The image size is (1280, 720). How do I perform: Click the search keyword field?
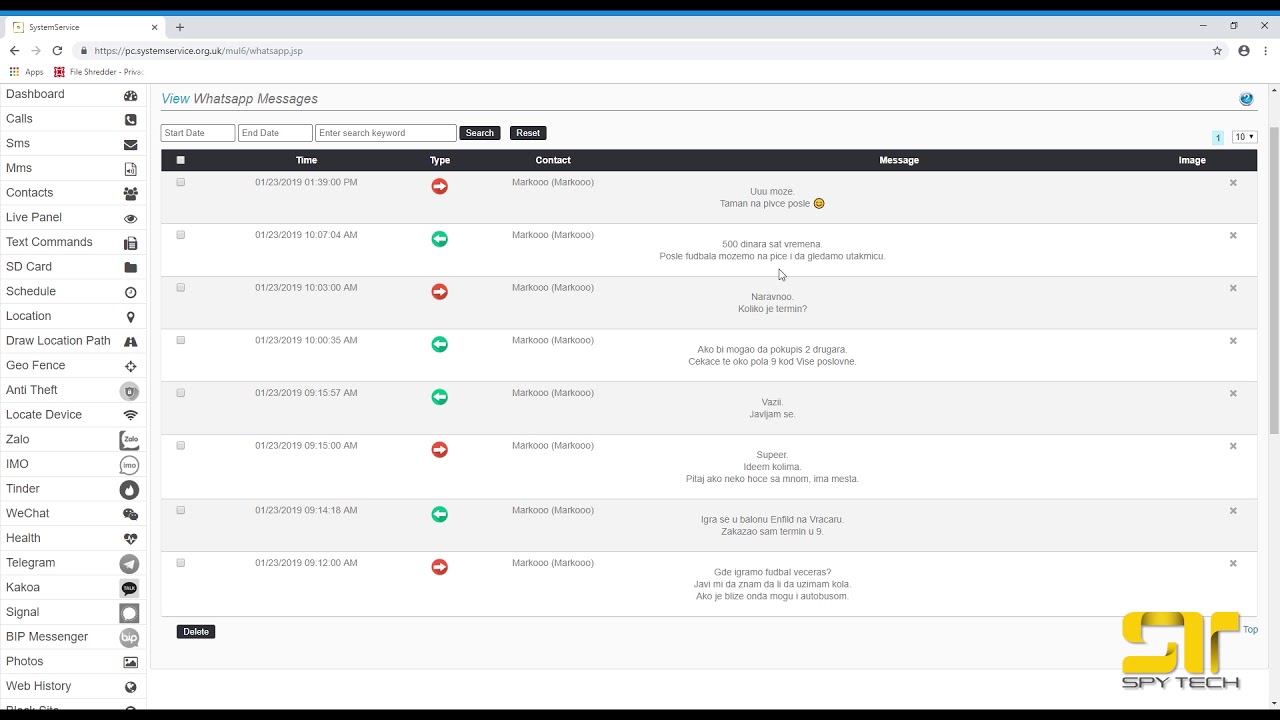coord(386,133)
